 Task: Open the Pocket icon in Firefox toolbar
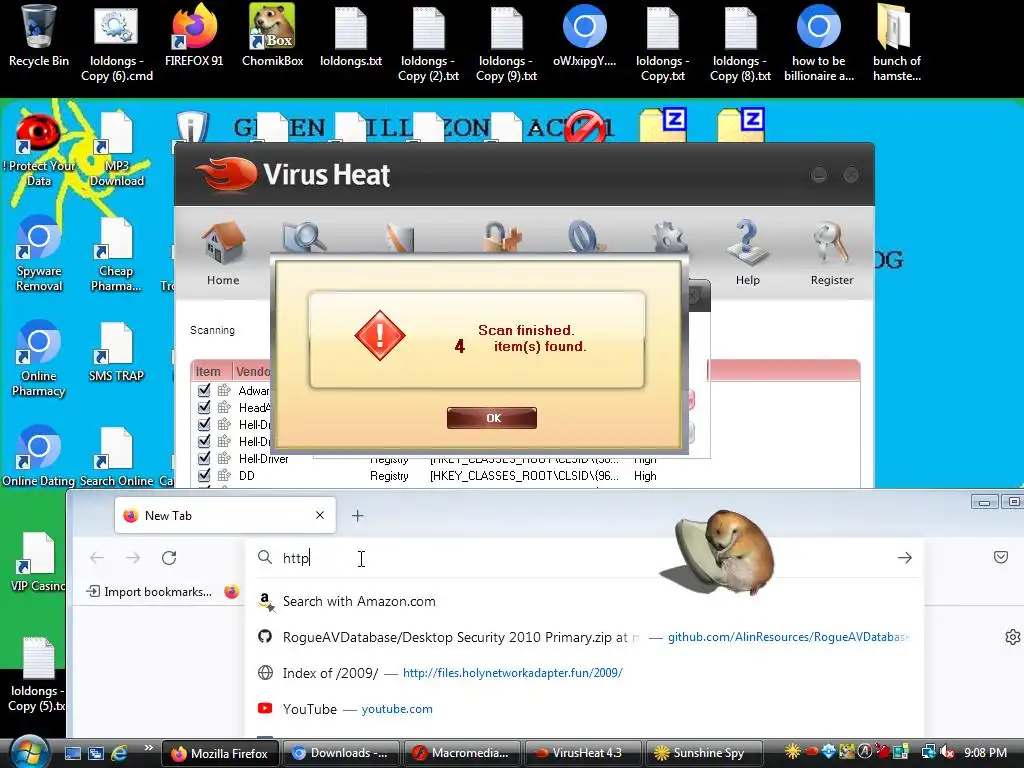1000,557
